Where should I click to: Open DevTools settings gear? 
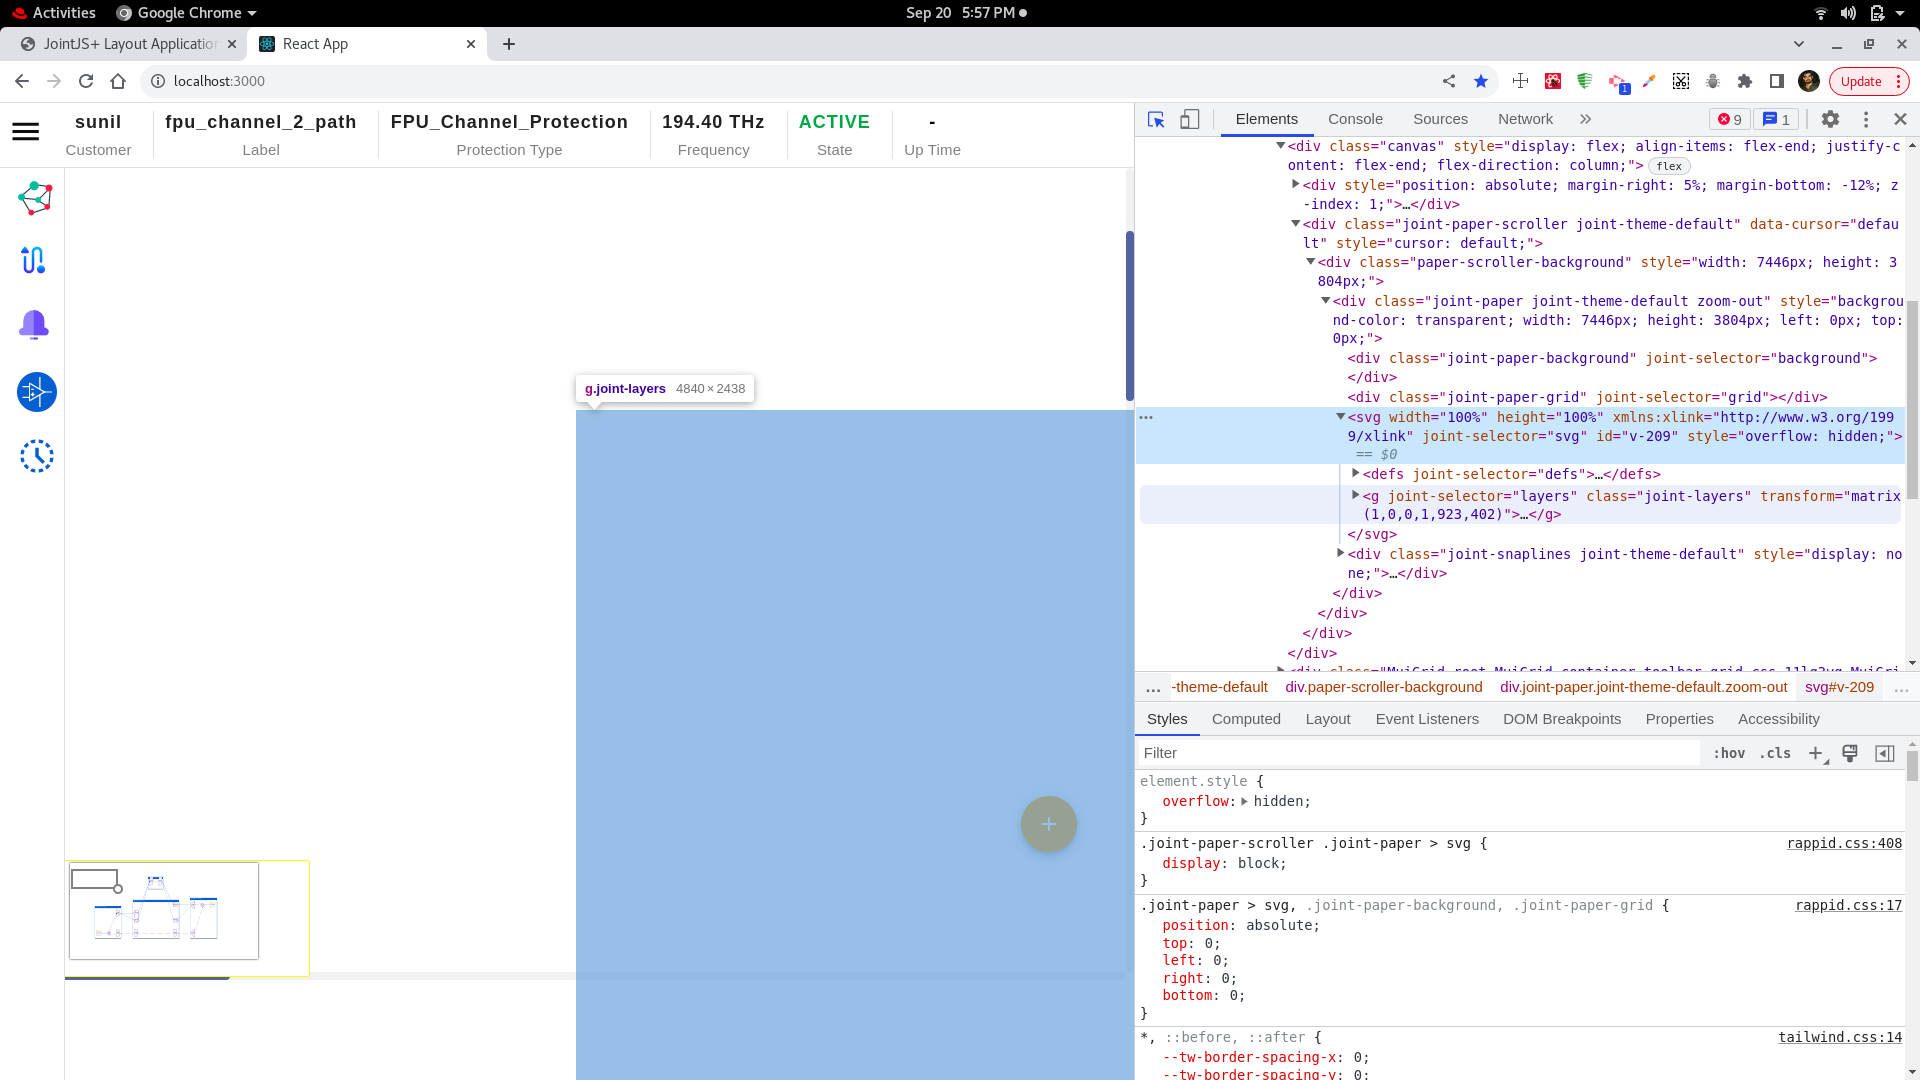tap(1831, 119)
